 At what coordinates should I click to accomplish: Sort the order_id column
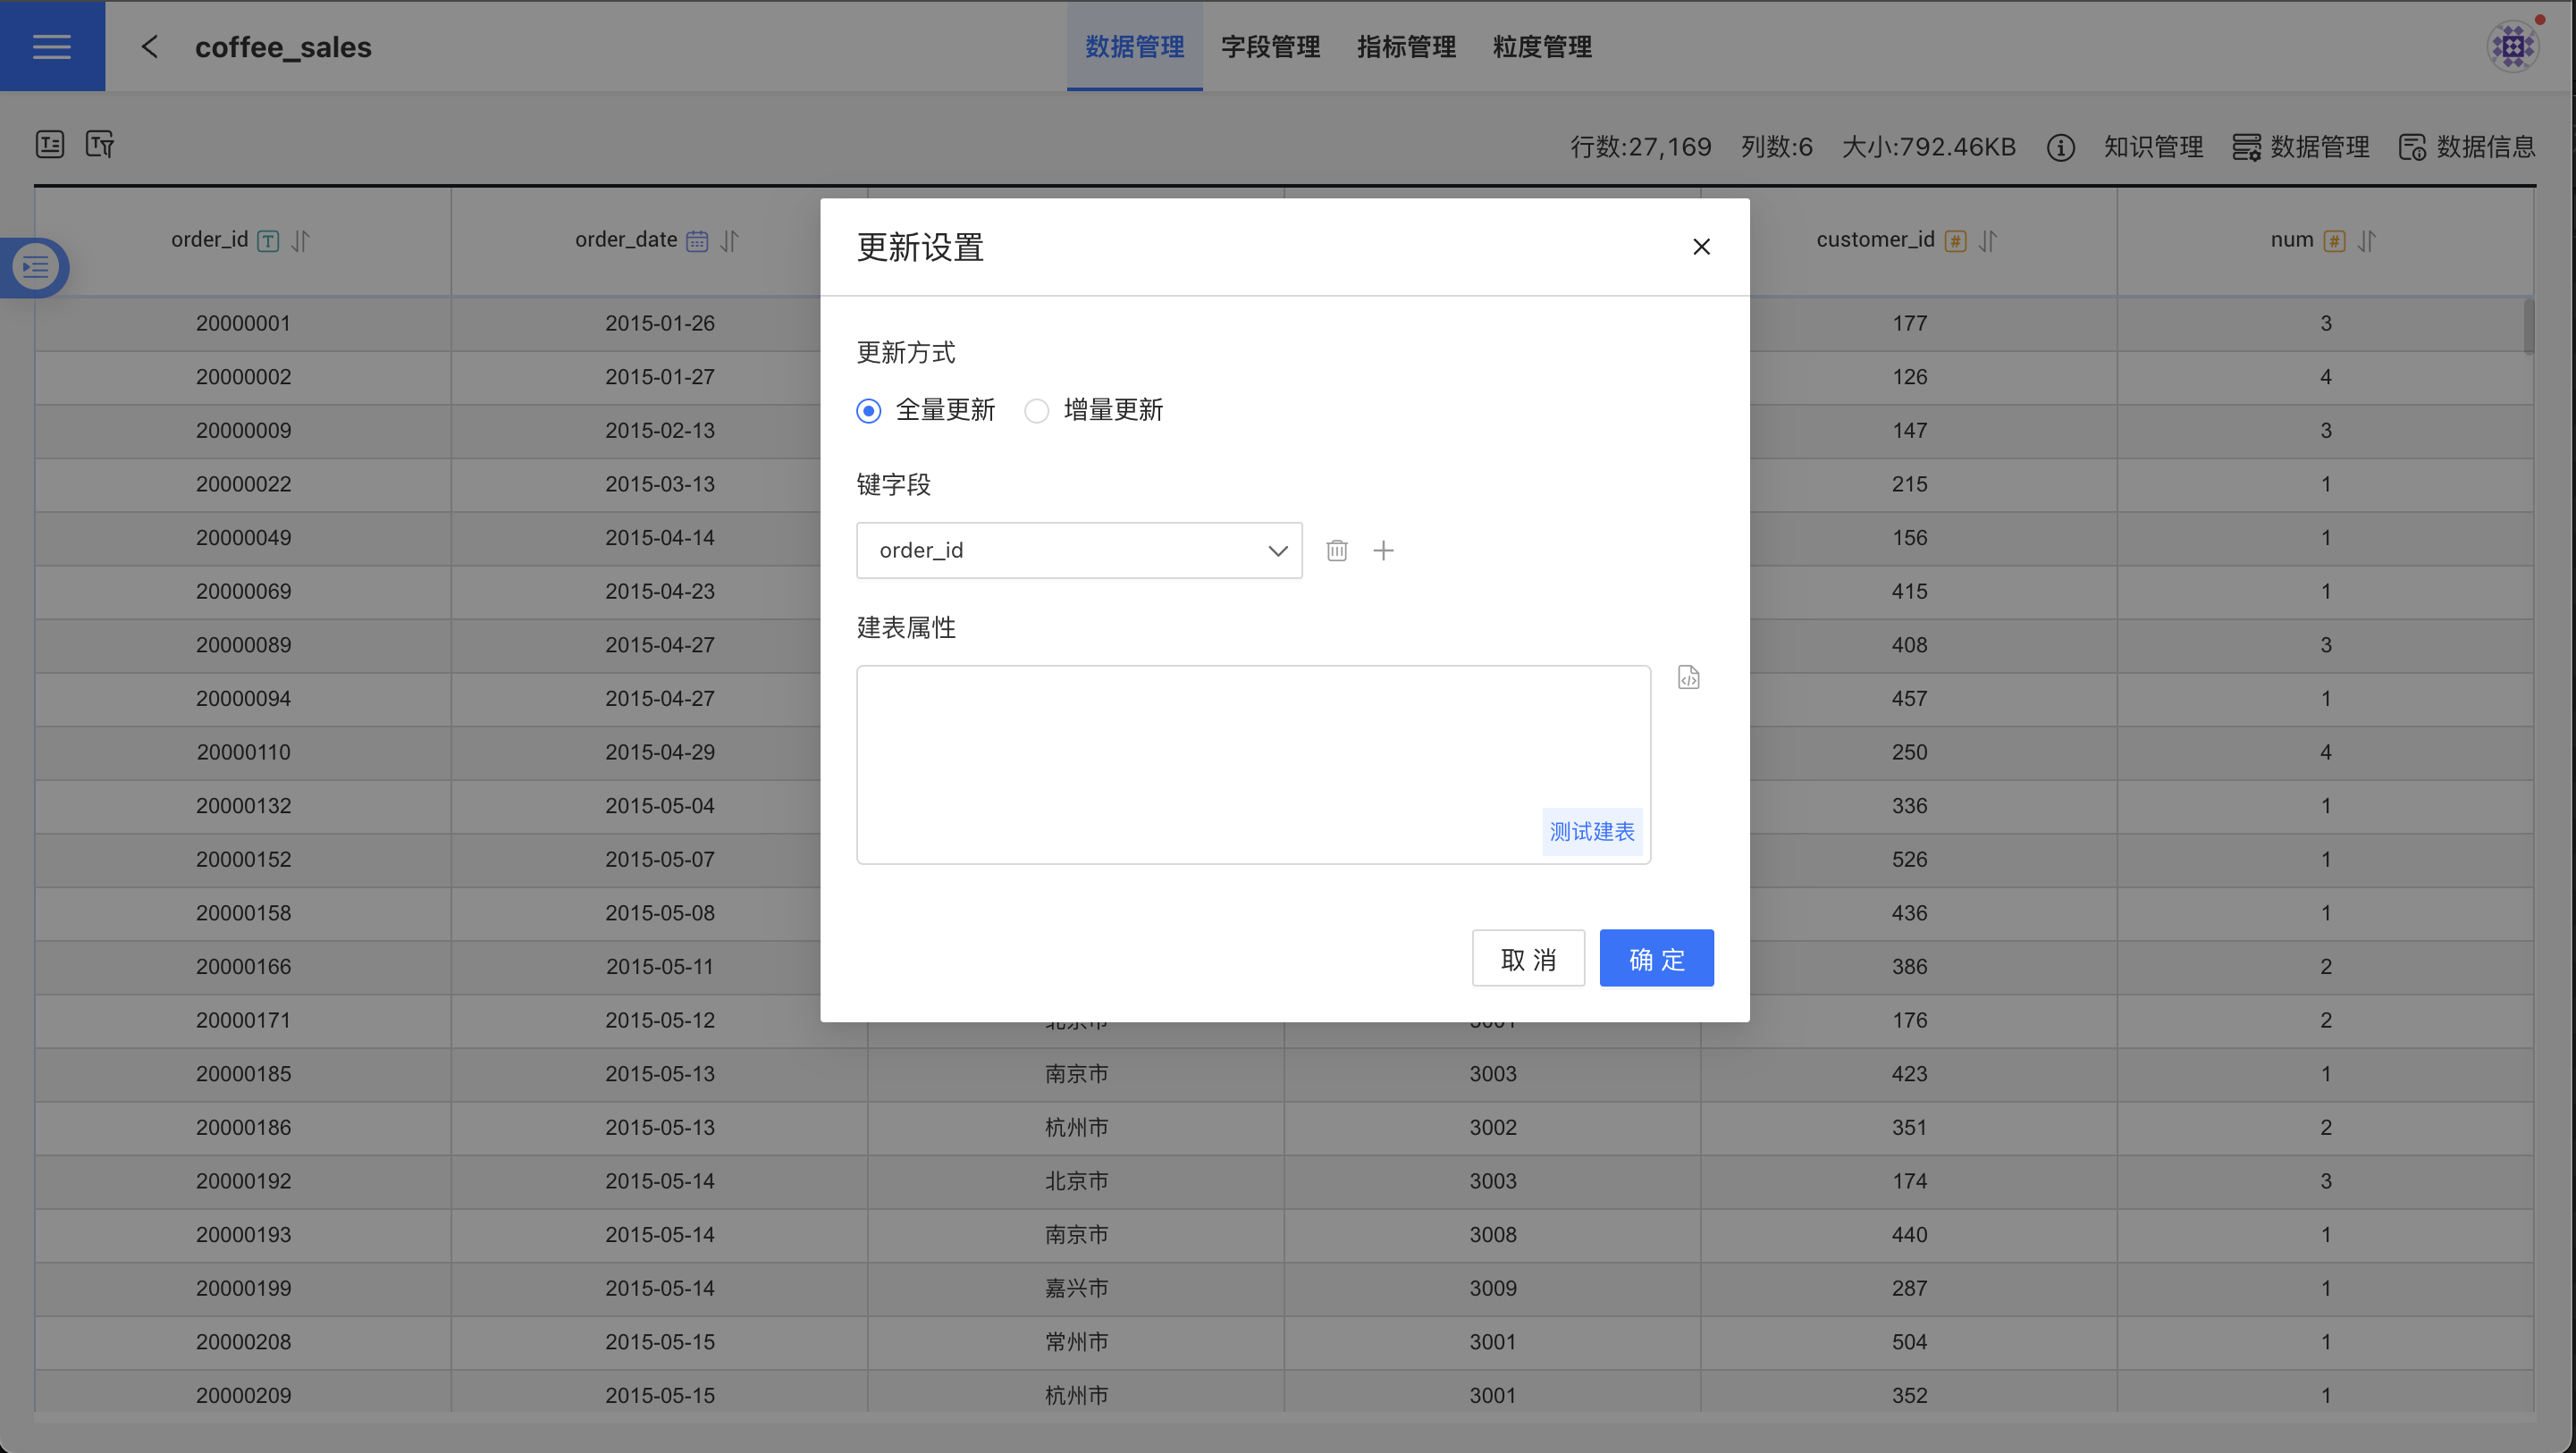[301, 241]
